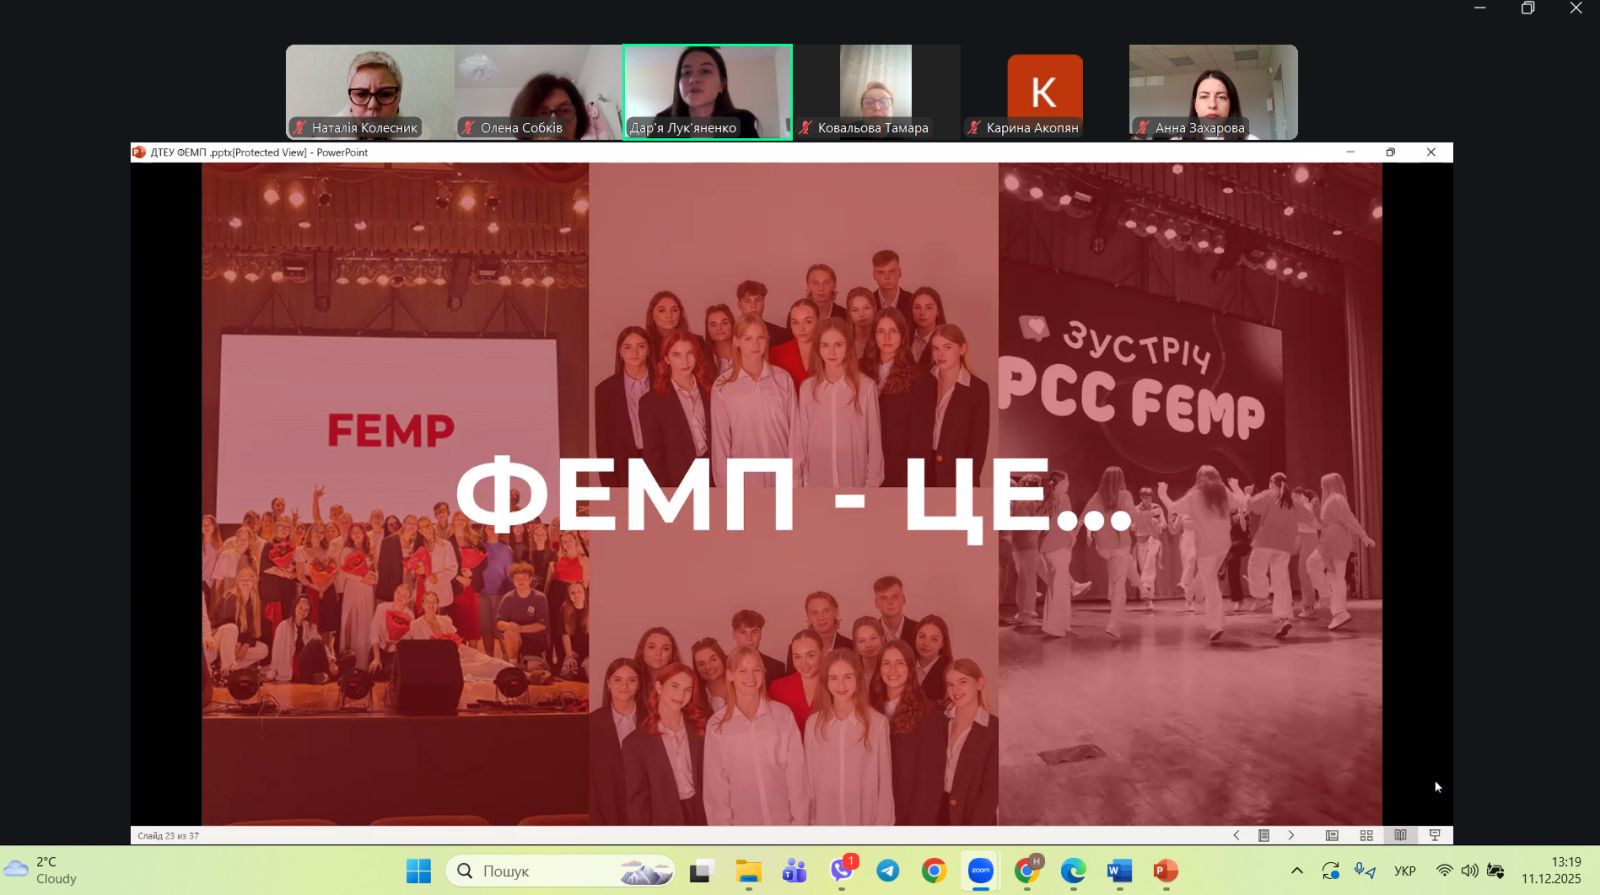Advance to the next slide arrow
1600x895 pixels.
[1291, 835]
